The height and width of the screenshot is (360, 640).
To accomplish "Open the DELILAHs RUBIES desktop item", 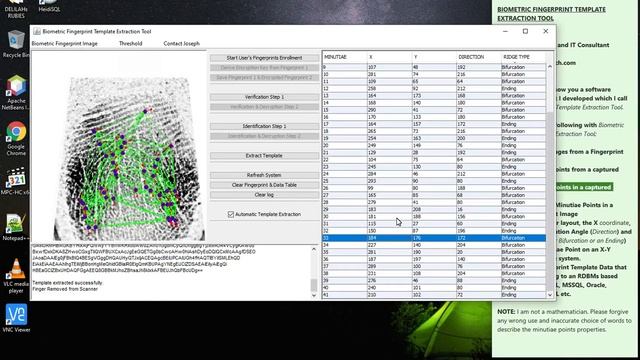I will pyautogui.click(x=16, y=9).
